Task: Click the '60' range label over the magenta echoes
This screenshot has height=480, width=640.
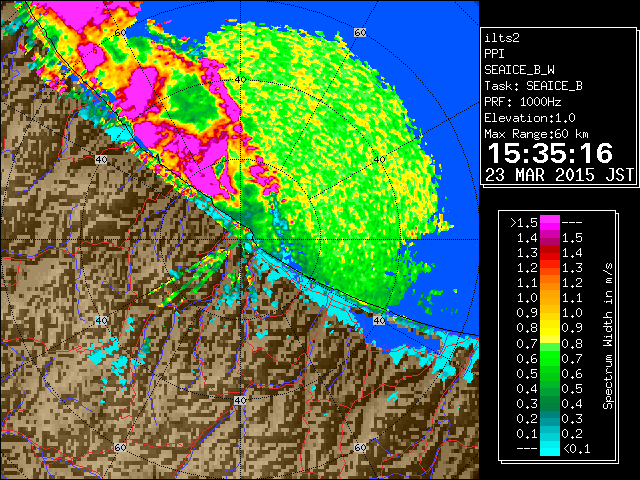Action: coord(120,33)
